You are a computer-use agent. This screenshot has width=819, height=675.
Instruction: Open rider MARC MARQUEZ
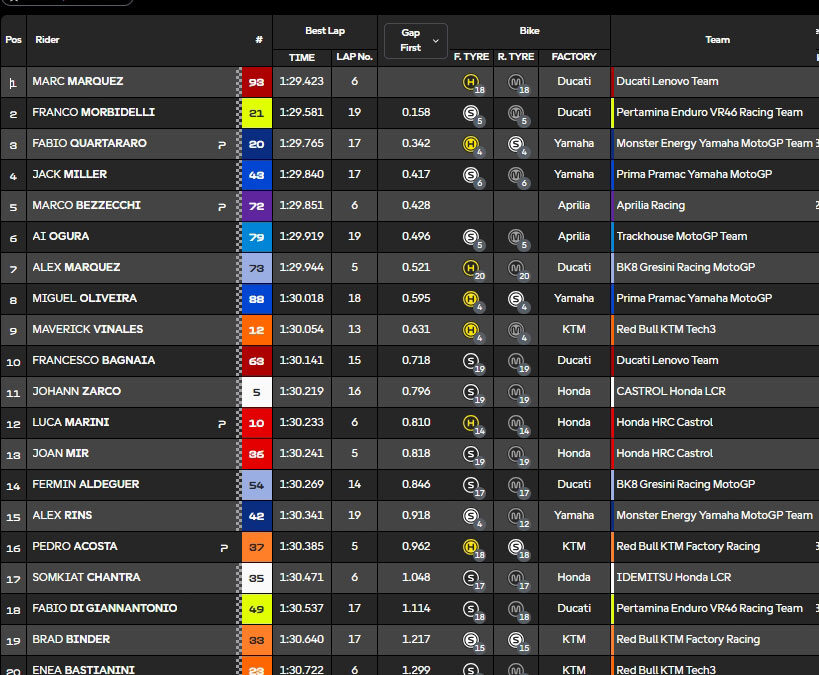pos(78,82)
